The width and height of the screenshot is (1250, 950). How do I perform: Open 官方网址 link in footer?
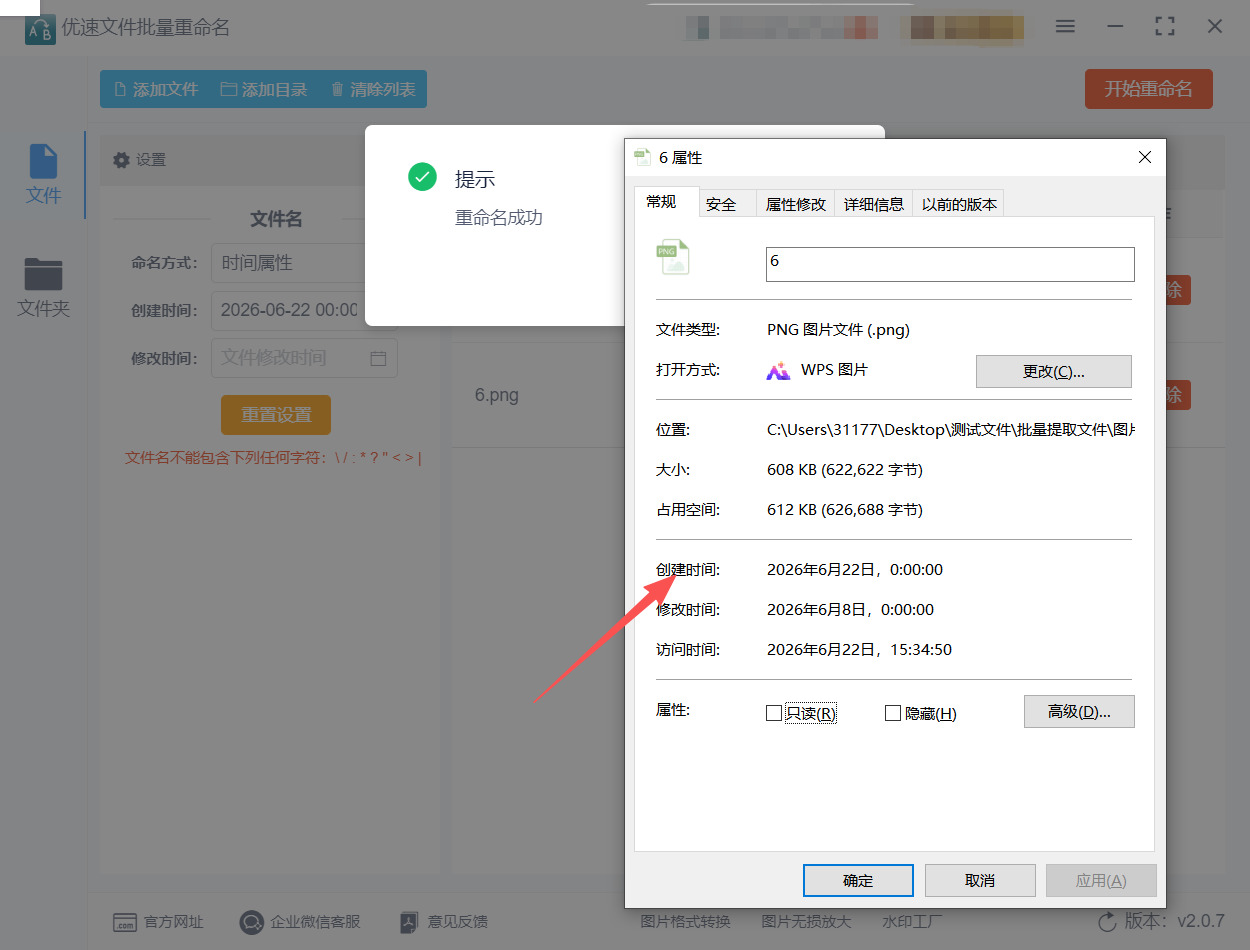158,922
